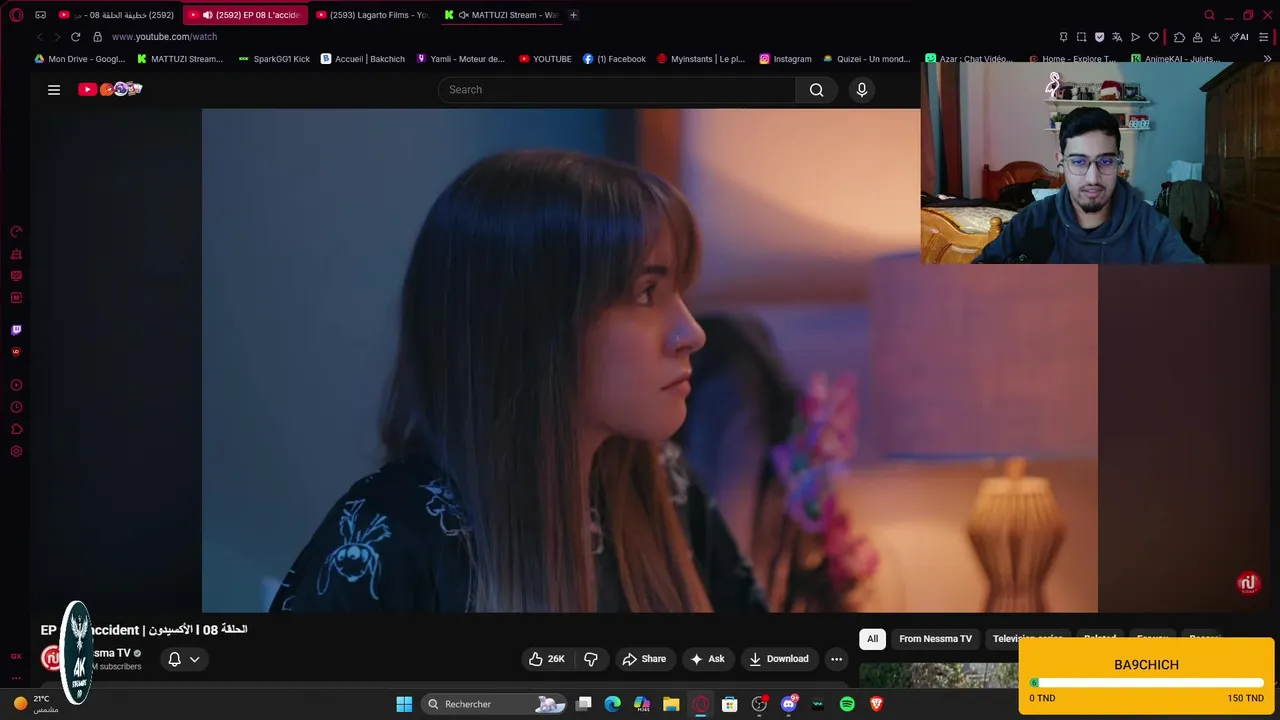The width and height of the screenshot is (1280, 720).
Task: Open the Facebook bookmark
Action: 614,59
